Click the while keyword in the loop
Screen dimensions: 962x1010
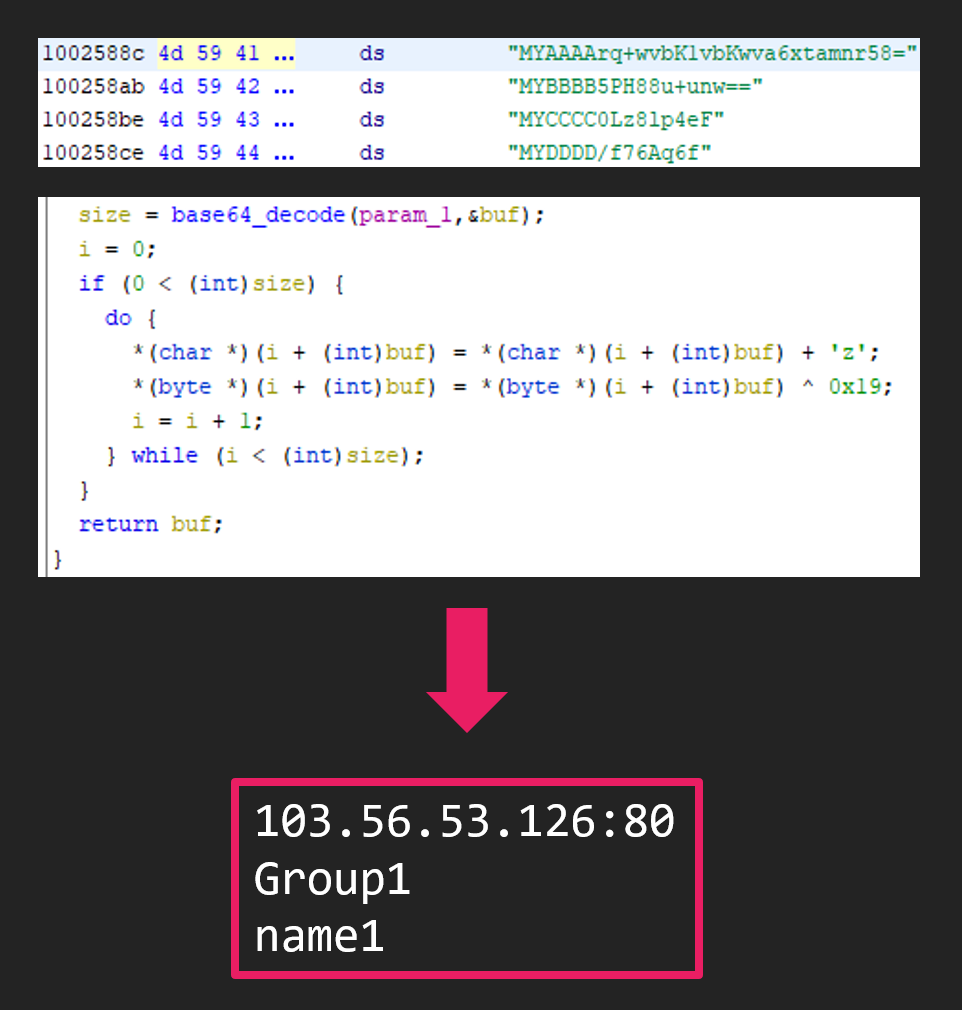(164, 455)
